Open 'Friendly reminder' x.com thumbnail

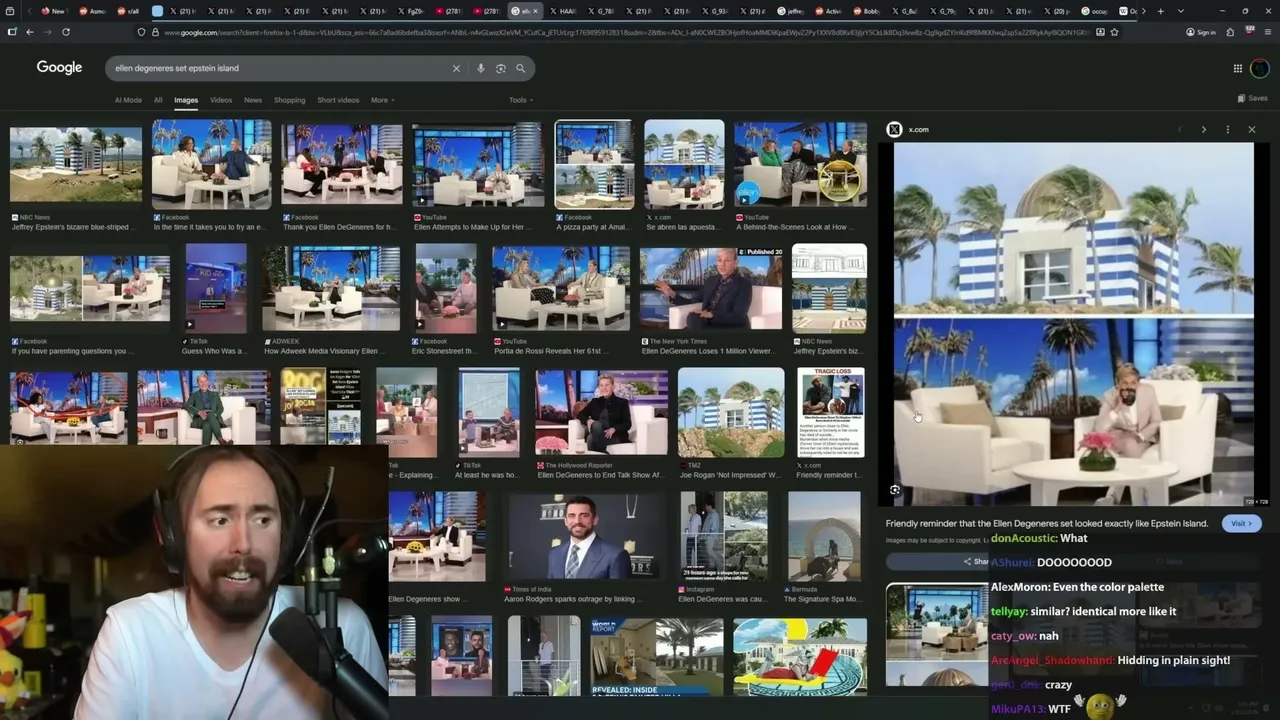[831, 412]
